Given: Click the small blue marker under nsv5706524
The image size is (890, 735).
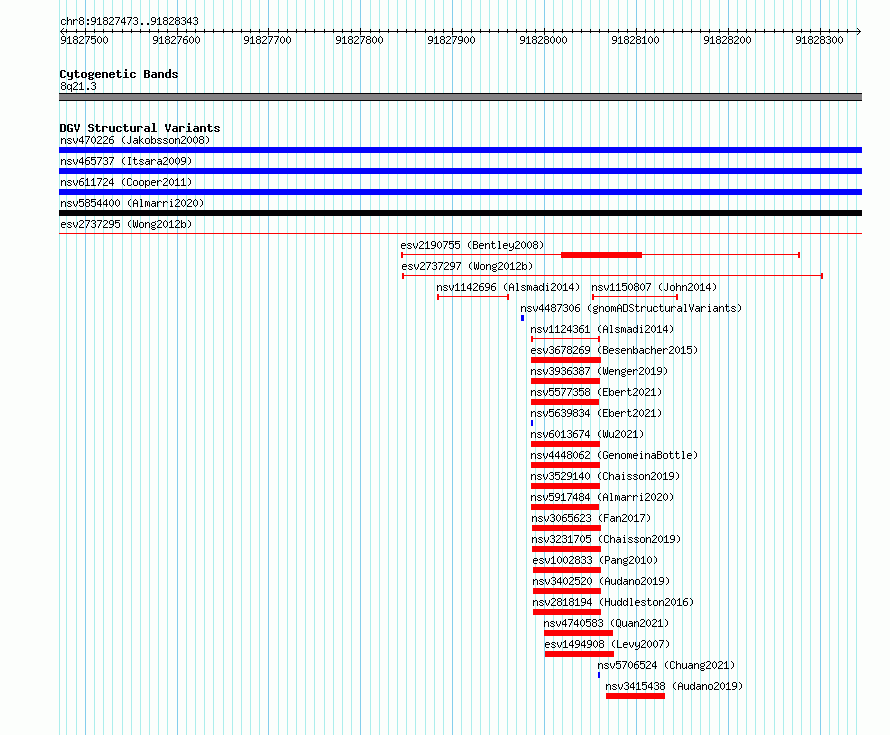Looking at the screenshot, I should point(599,675).
